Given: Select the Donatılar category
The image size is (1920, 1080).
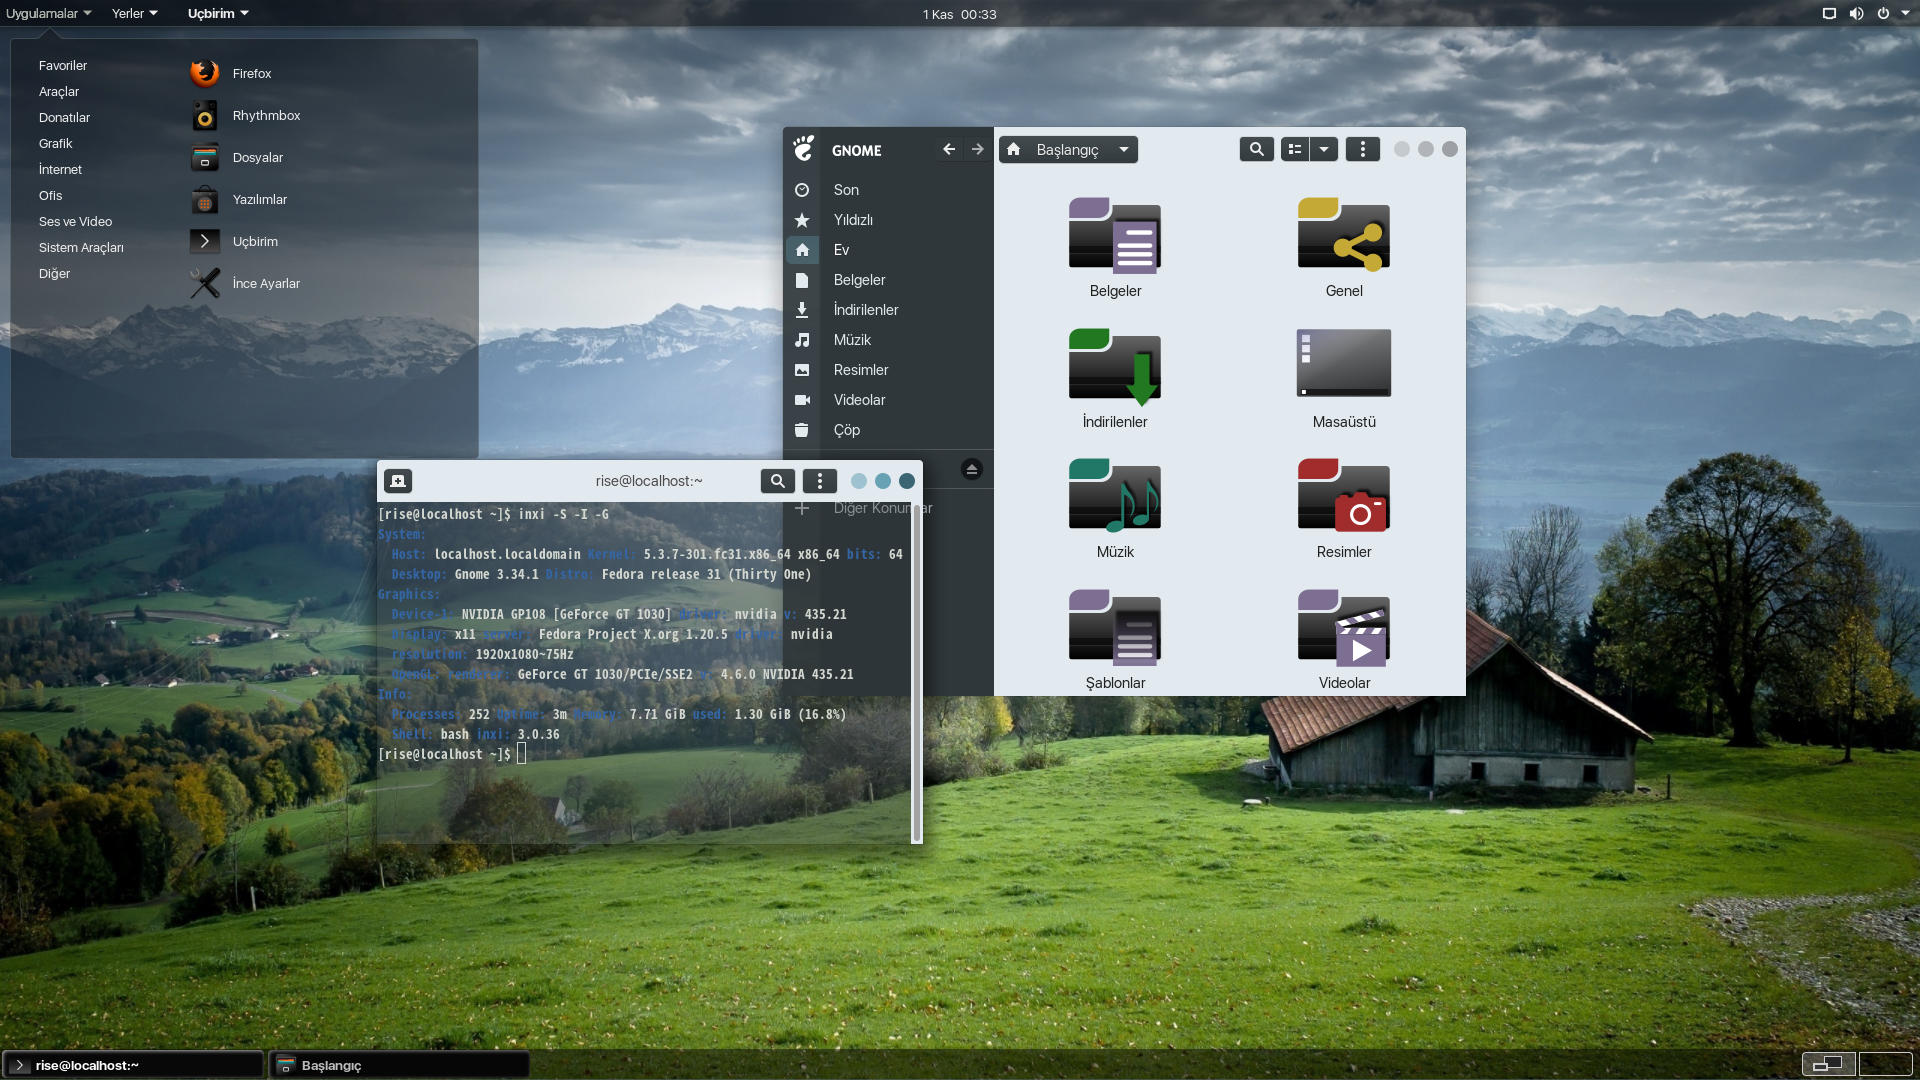Looking at the screenshot, I should point(64,118).
